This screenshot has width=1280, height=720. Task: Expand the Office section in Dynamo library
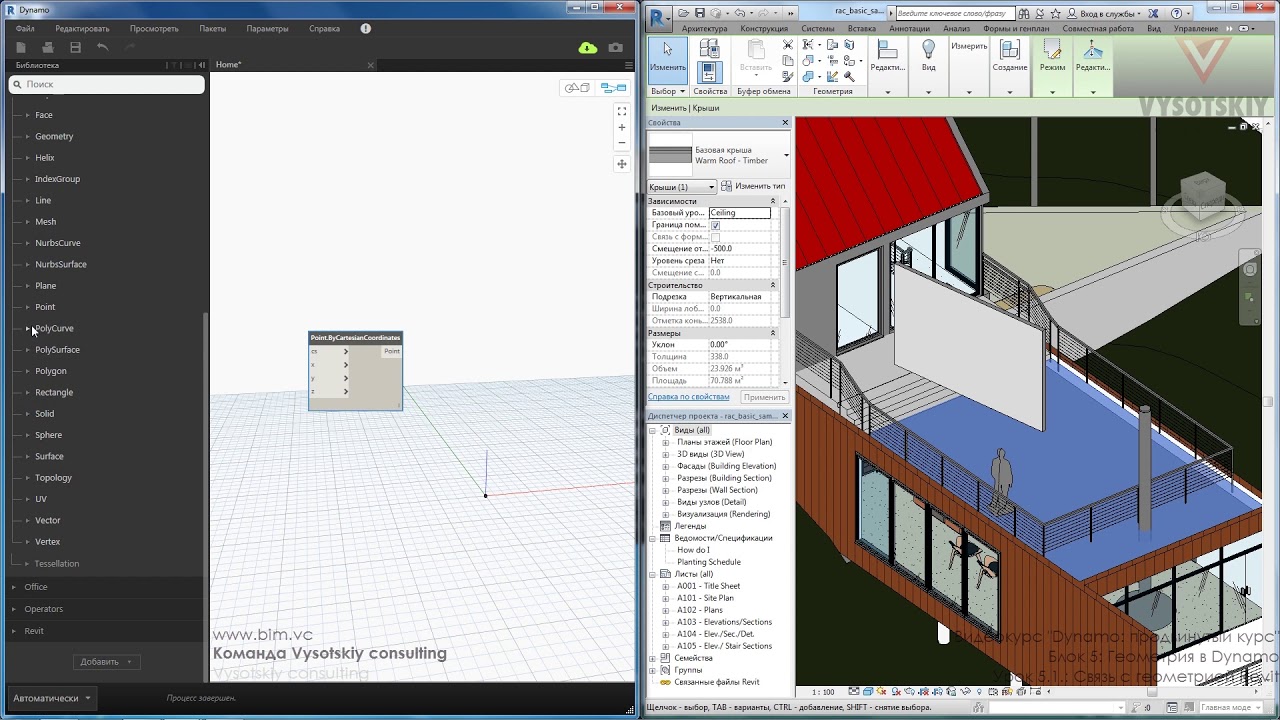(14, 587)
